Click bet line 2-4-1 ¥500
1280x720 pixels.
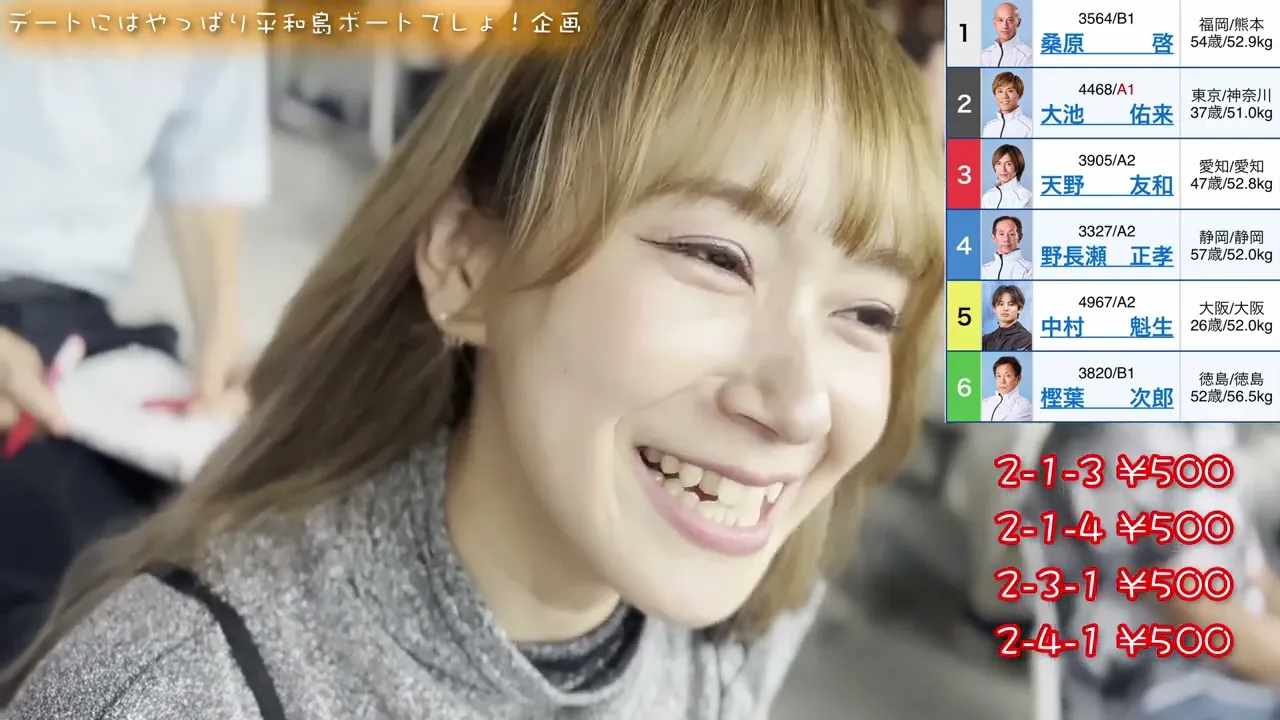click(1114, 639)
